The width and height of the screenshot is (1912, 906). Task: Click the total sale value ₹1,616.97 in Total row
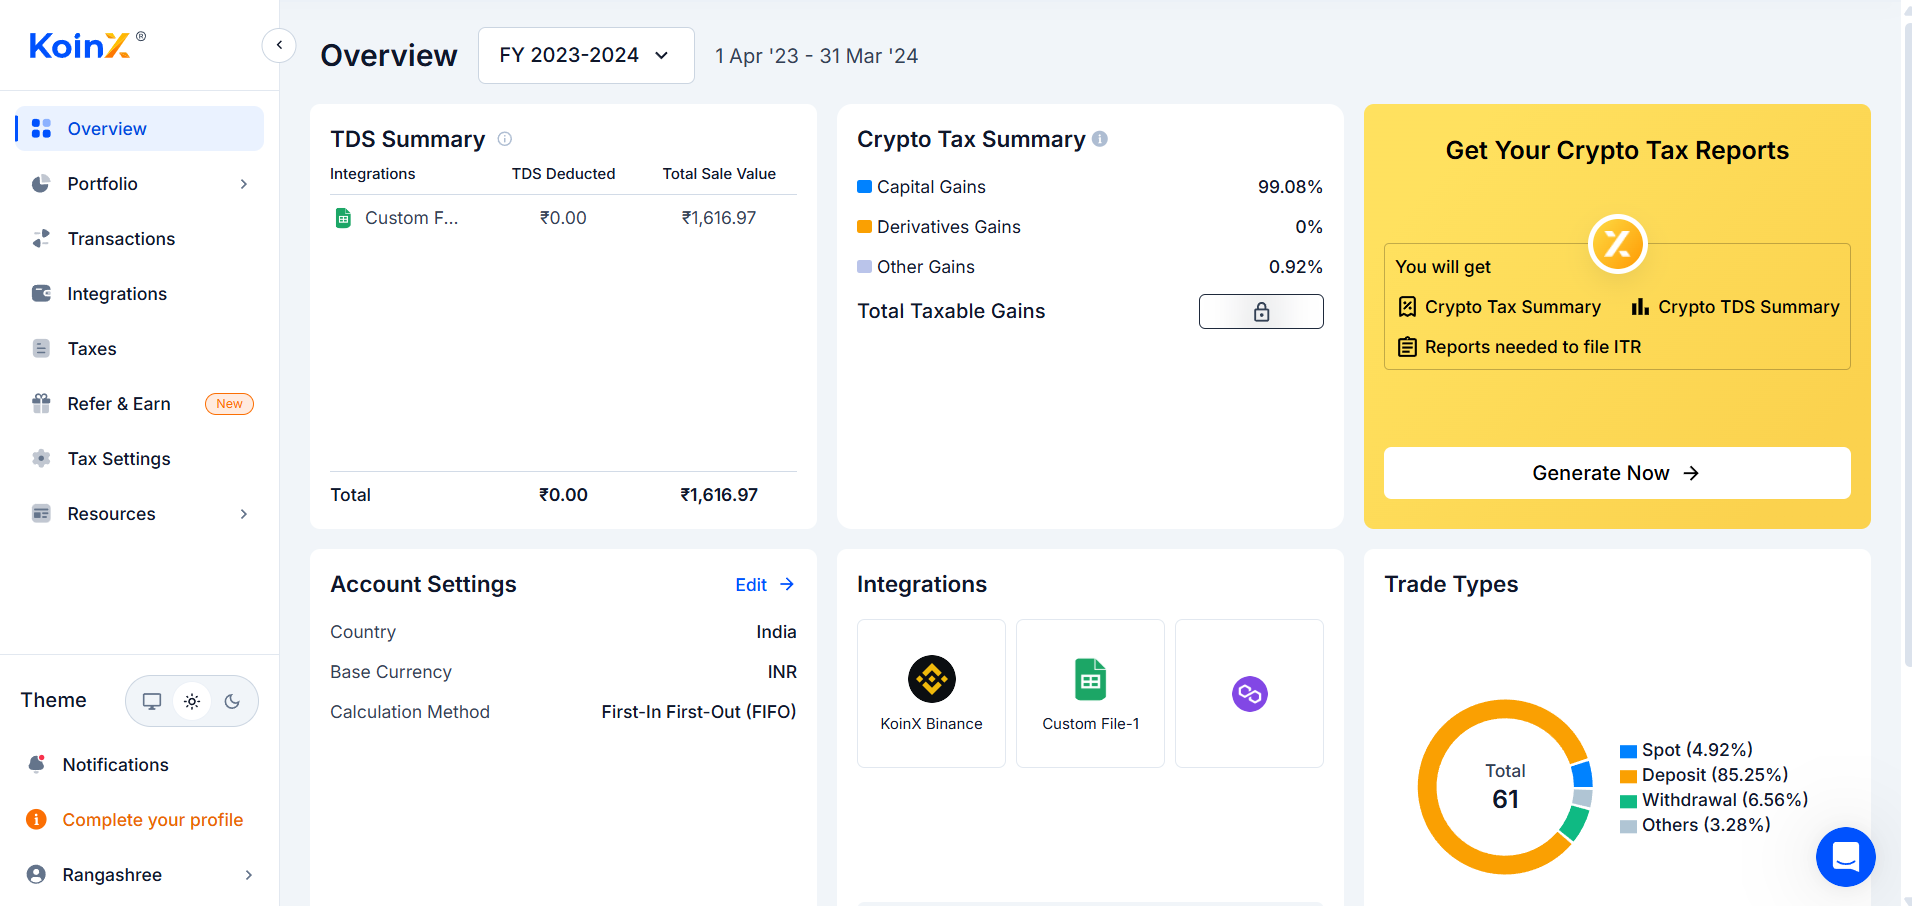click(719, 494)
